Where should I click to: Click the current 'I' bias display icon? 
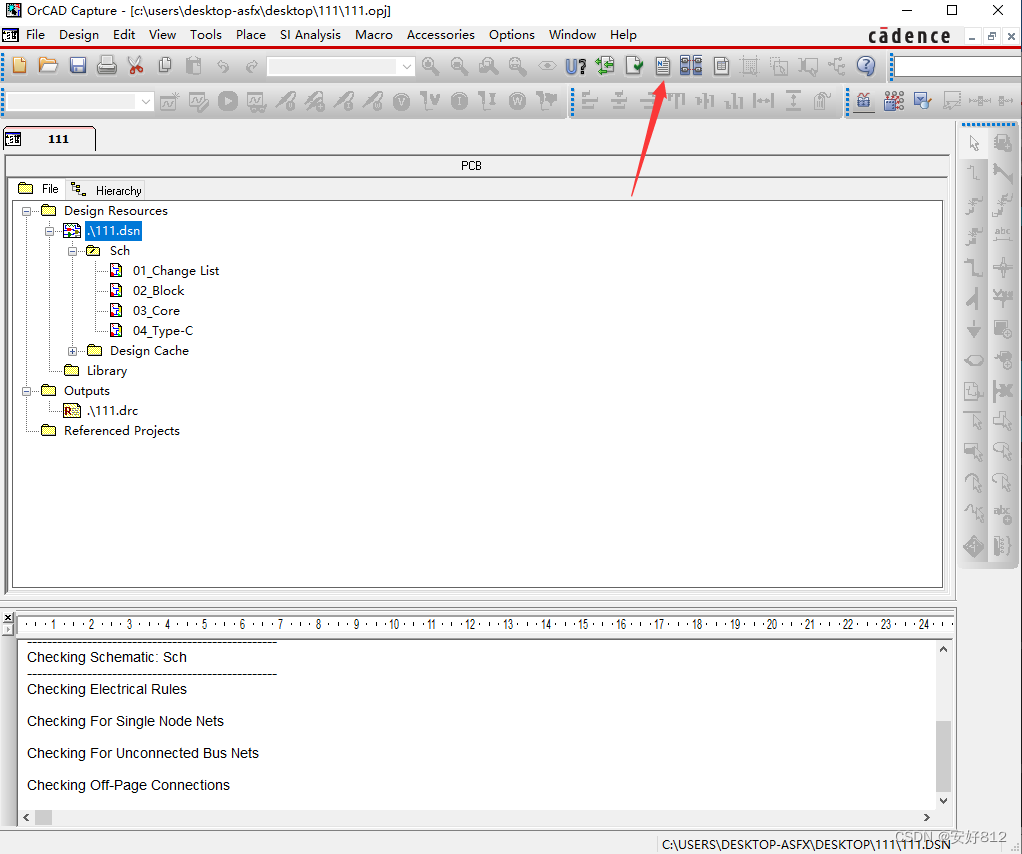[460, 101]
